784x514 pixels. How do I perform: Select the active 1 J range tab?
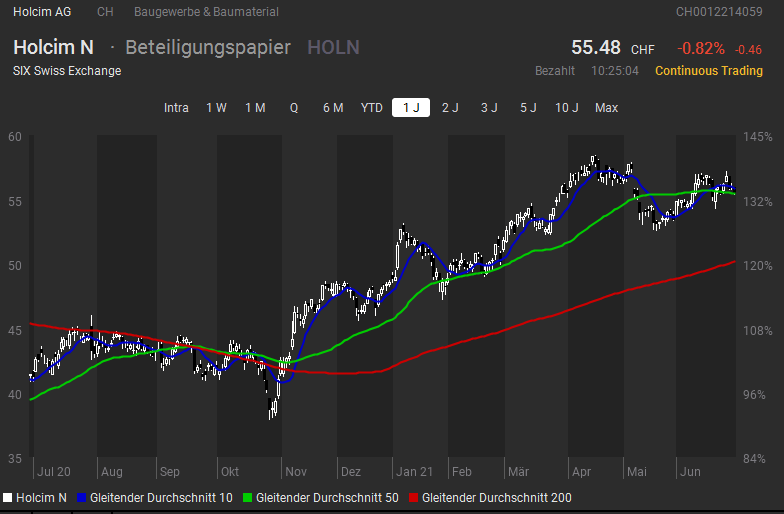411,108
